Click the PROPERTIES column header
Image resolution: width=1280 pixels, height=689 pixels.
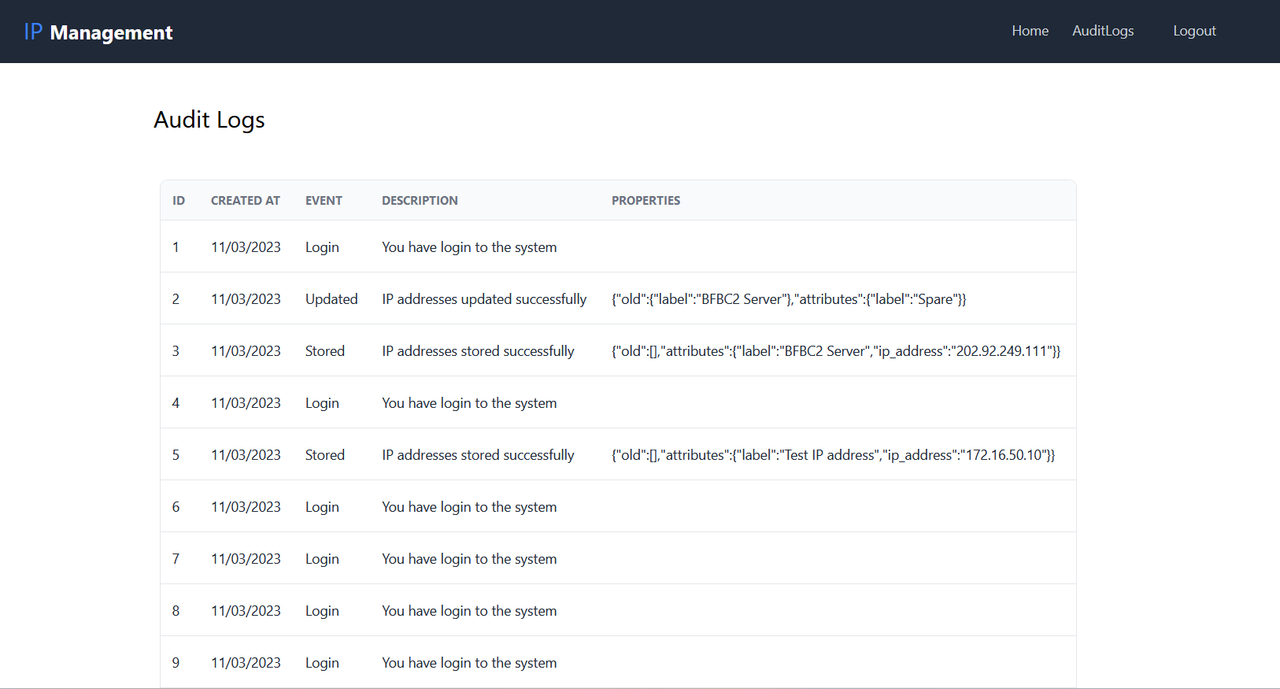click(x=646, y=200)
